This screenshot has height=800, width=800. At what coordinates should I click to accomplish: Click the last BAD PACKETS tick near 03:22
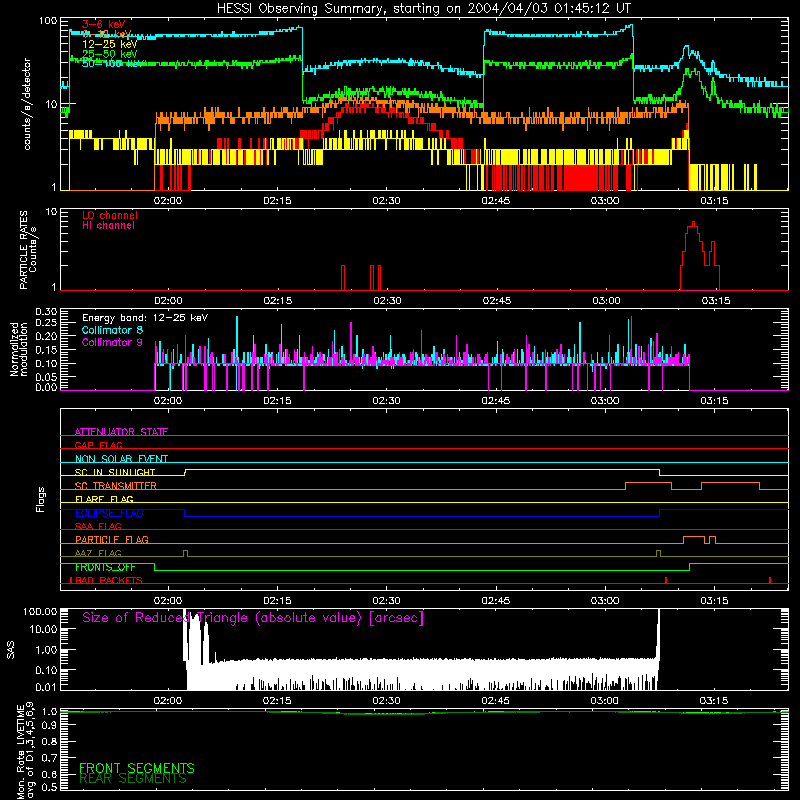(770, 580)
